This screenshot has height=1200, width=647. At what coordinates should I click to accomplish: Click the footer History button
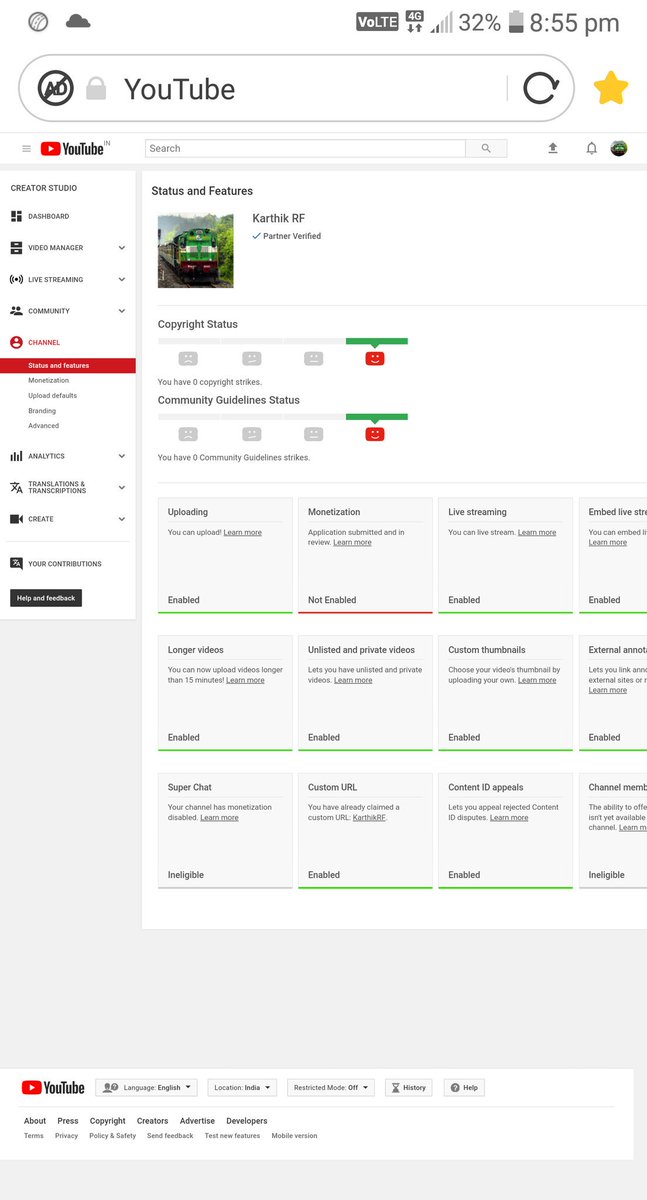pos(409,1087)
